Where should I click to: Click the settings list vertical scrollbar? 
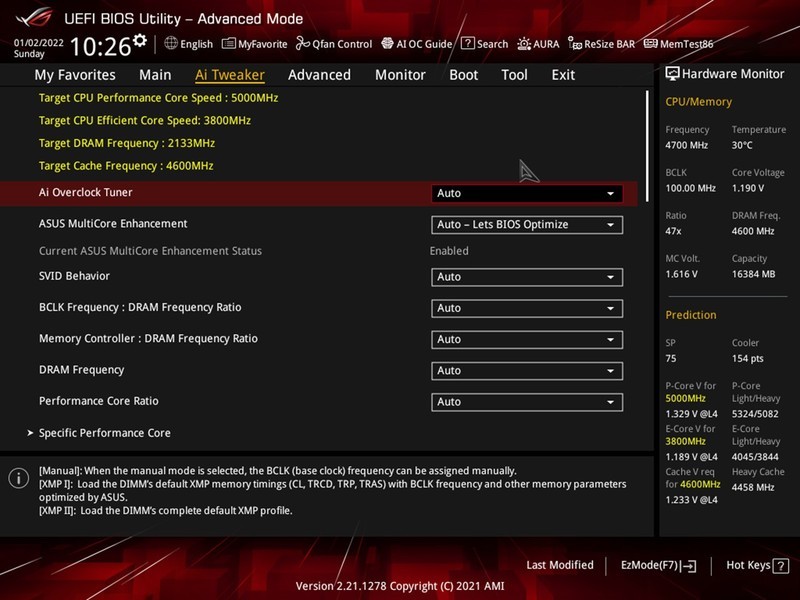(x=647, y=146)
